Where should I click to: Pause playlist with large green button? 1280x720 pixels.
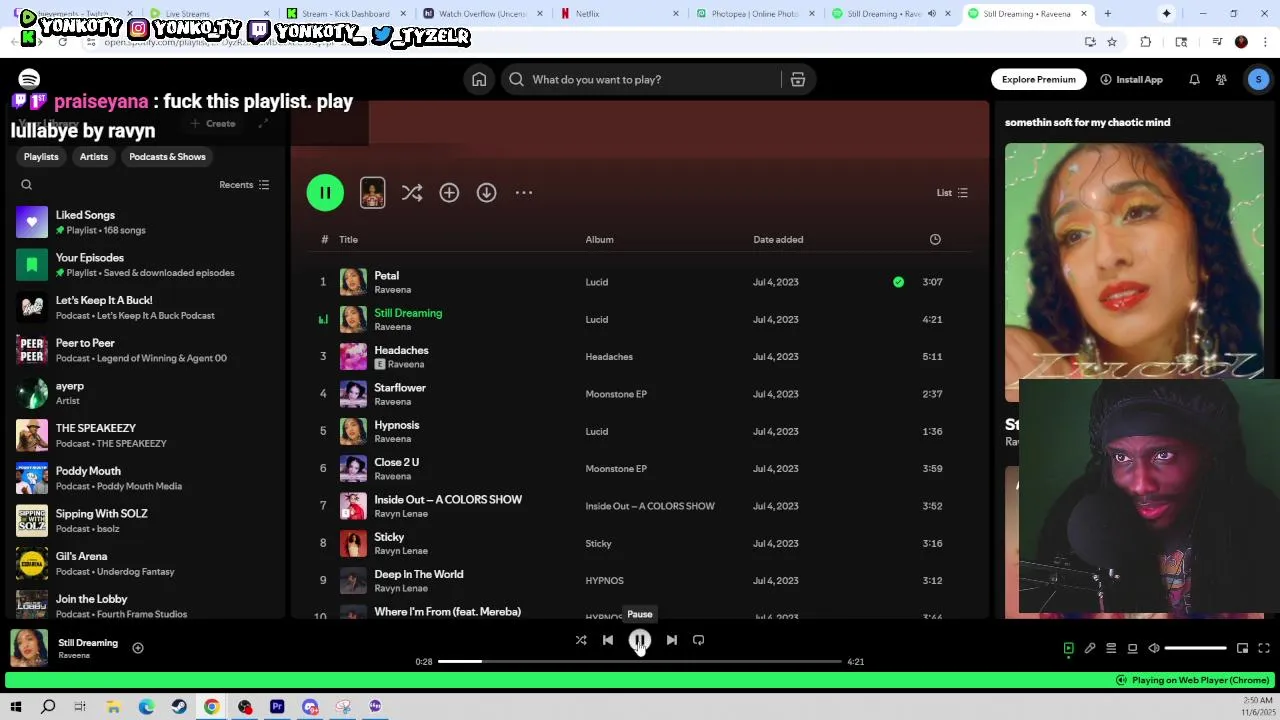tap(325, 193)
